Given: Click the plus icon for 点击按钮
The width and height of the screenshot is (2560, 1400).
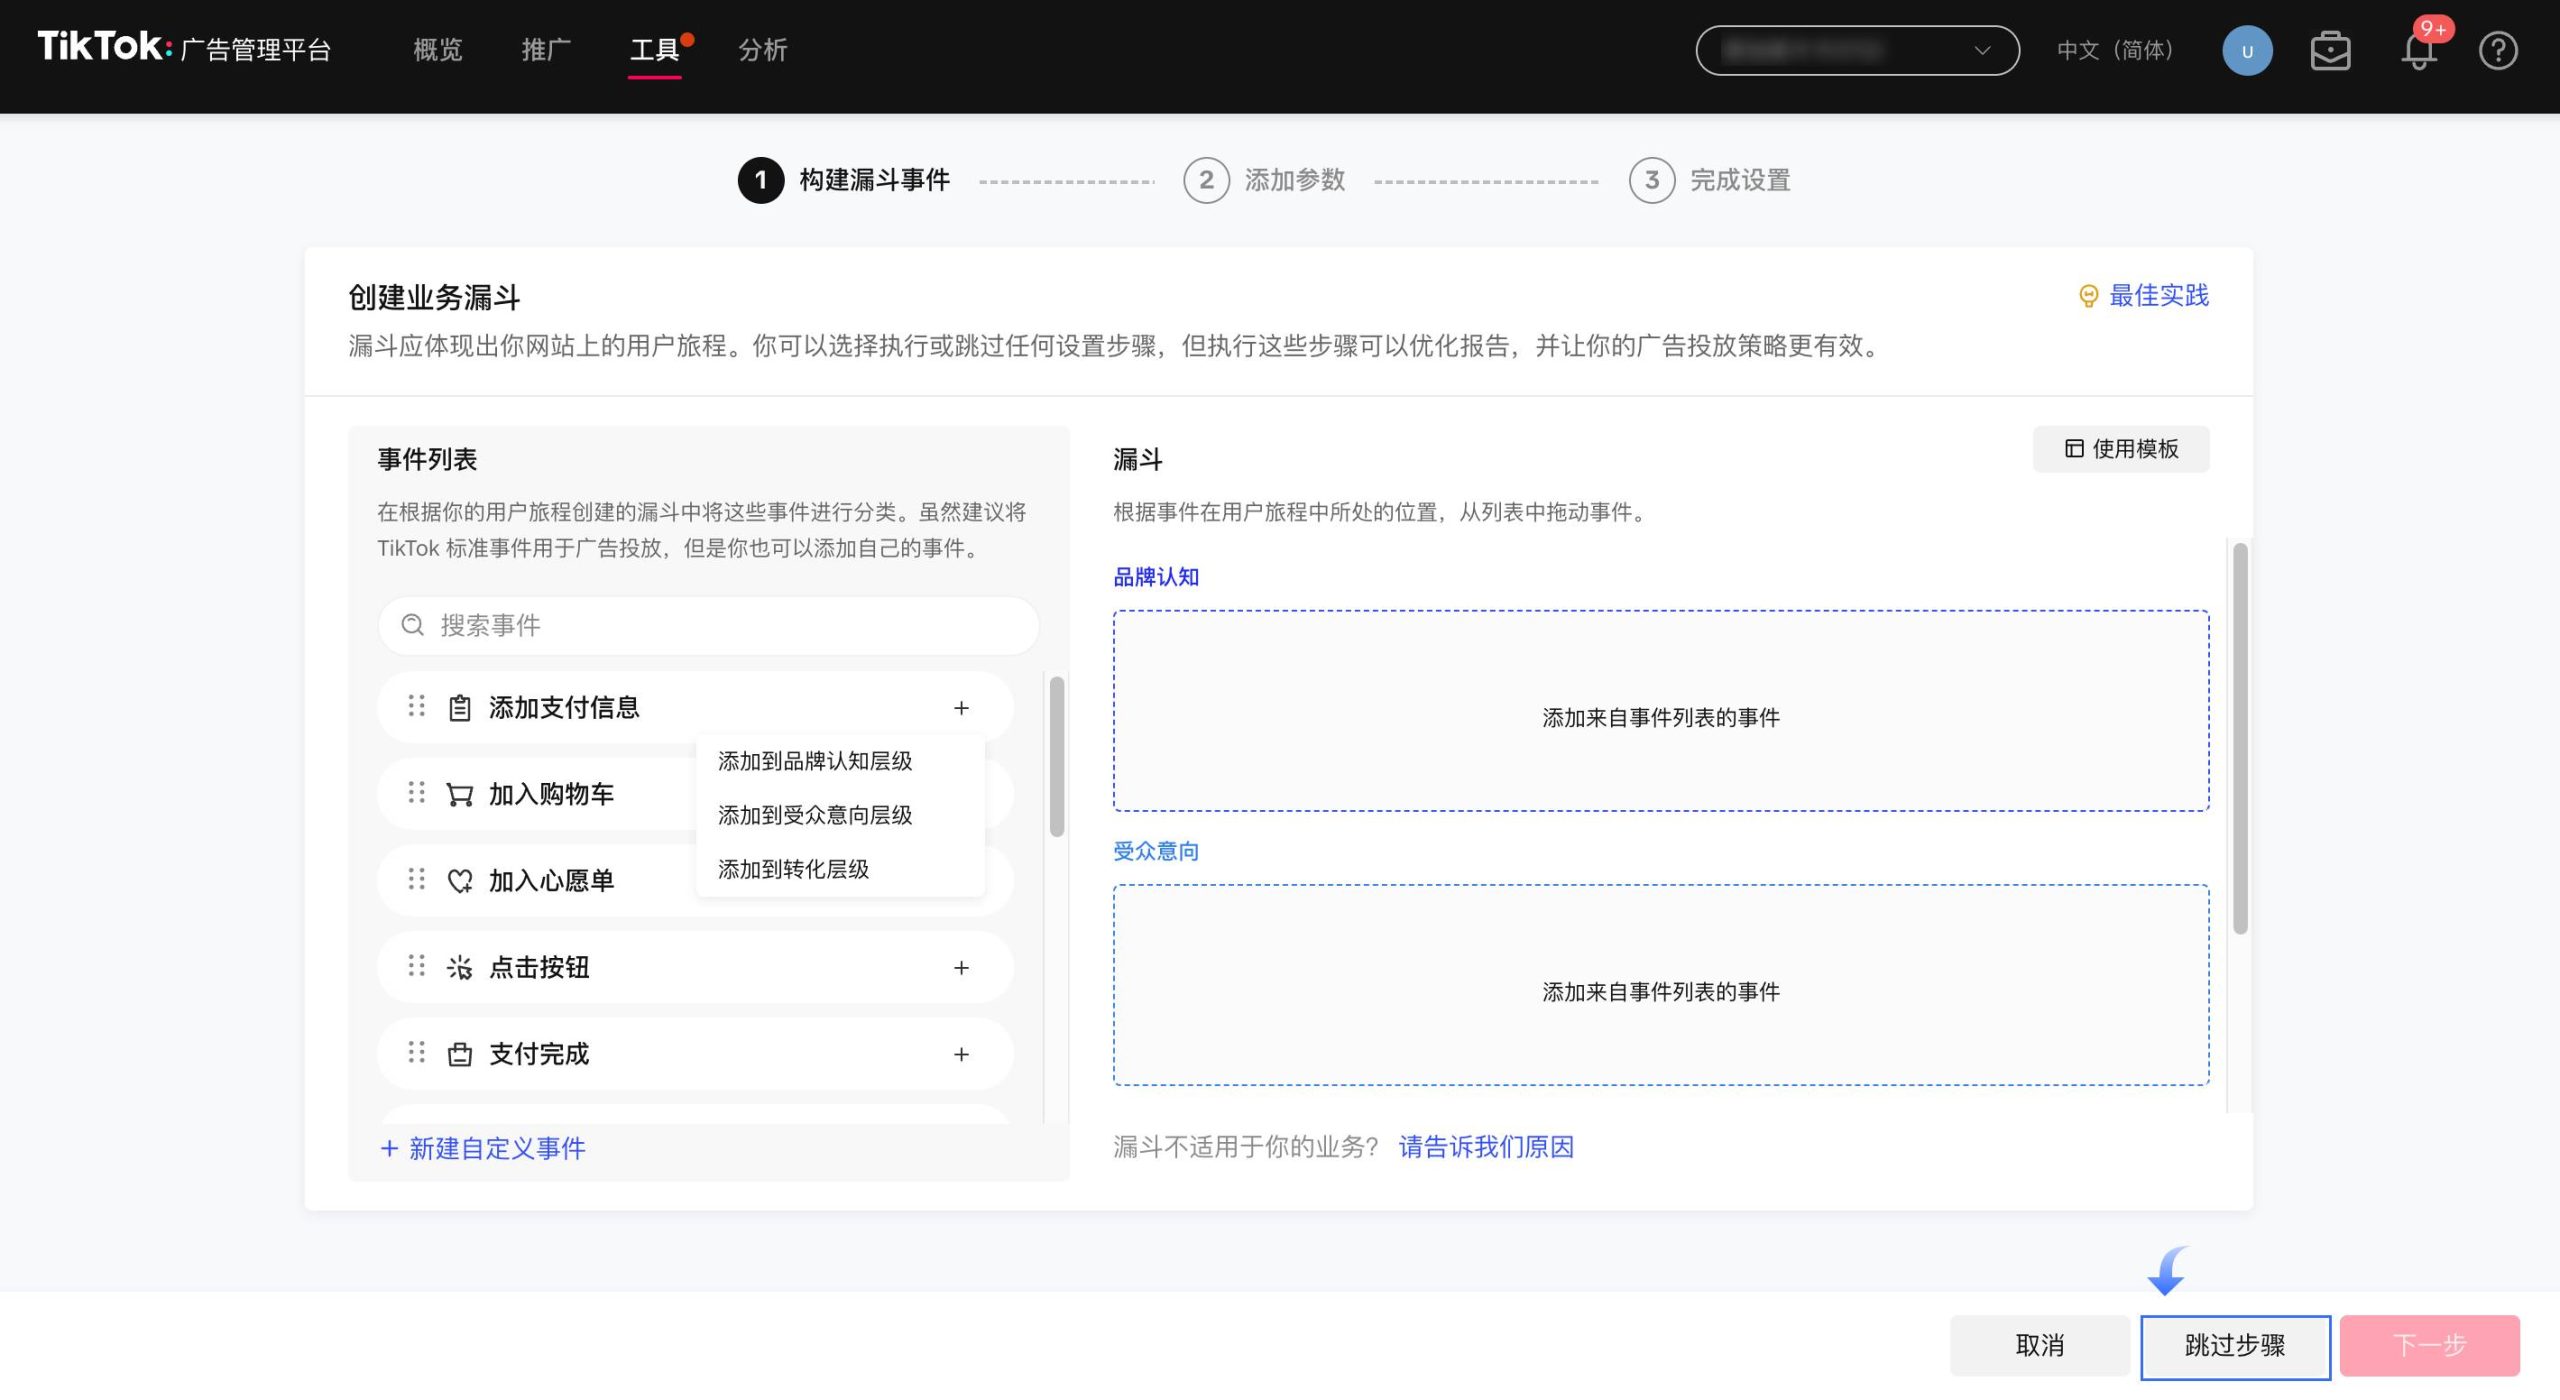Looking at the screenshot, I should pyautogui.click(x=961, y=968).
